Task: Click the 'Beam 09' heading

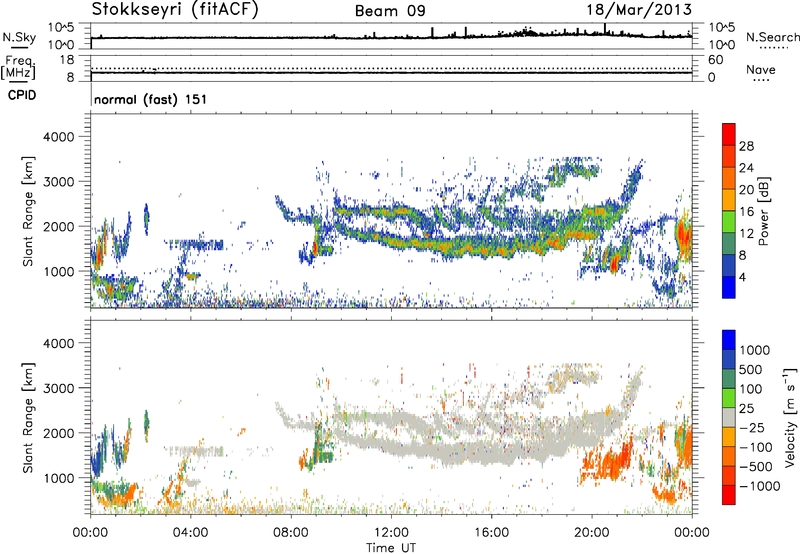Action: (x=390, y=11)
